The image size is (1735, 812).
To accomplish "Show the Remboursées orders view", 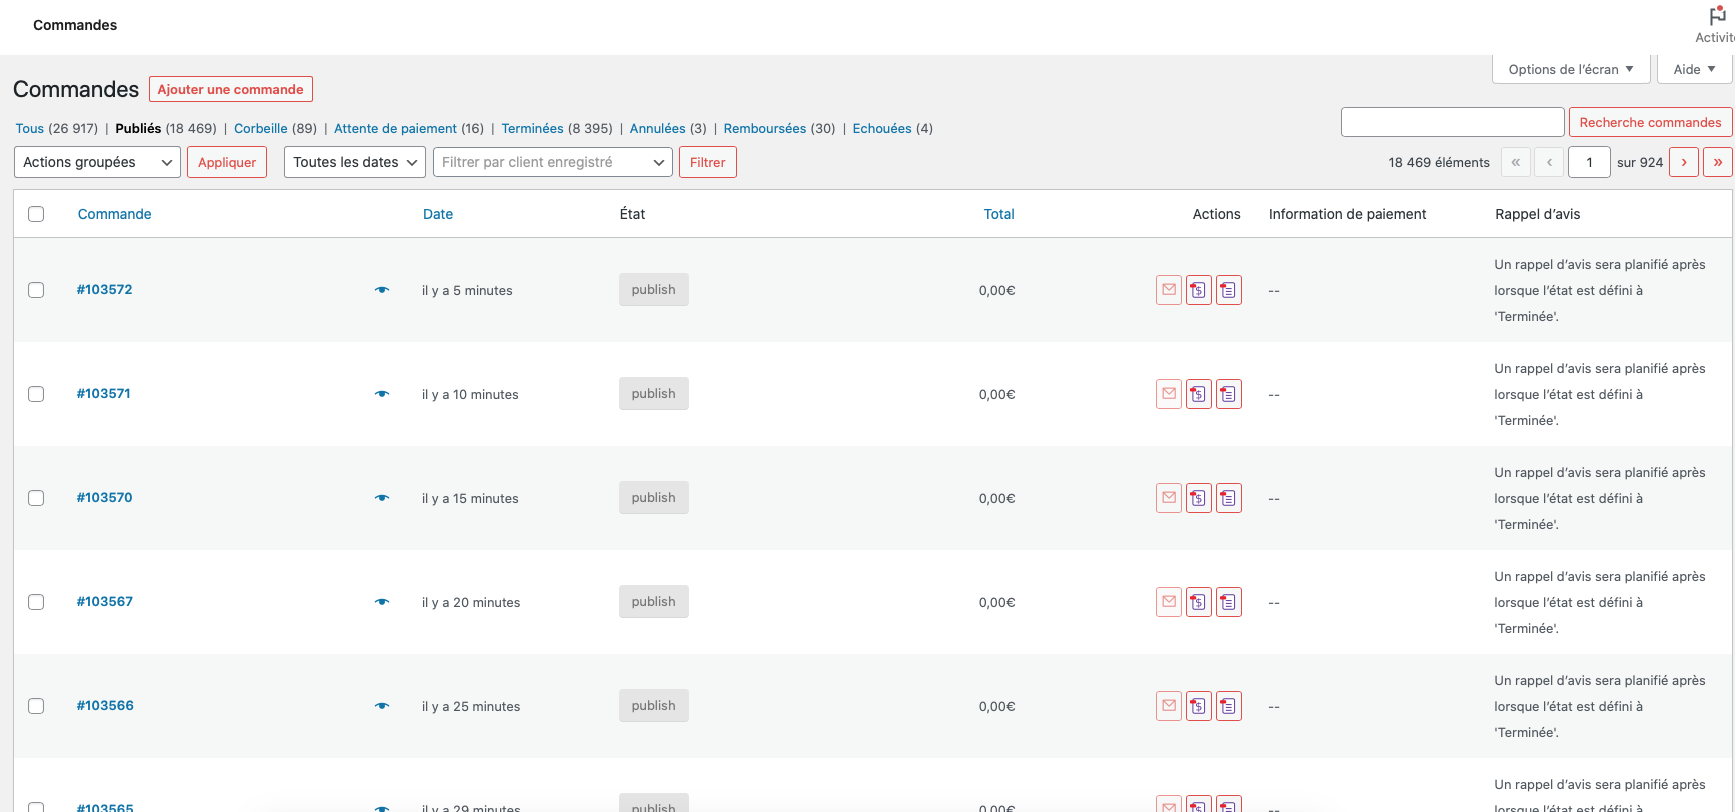I will click(x=765, y=128).
